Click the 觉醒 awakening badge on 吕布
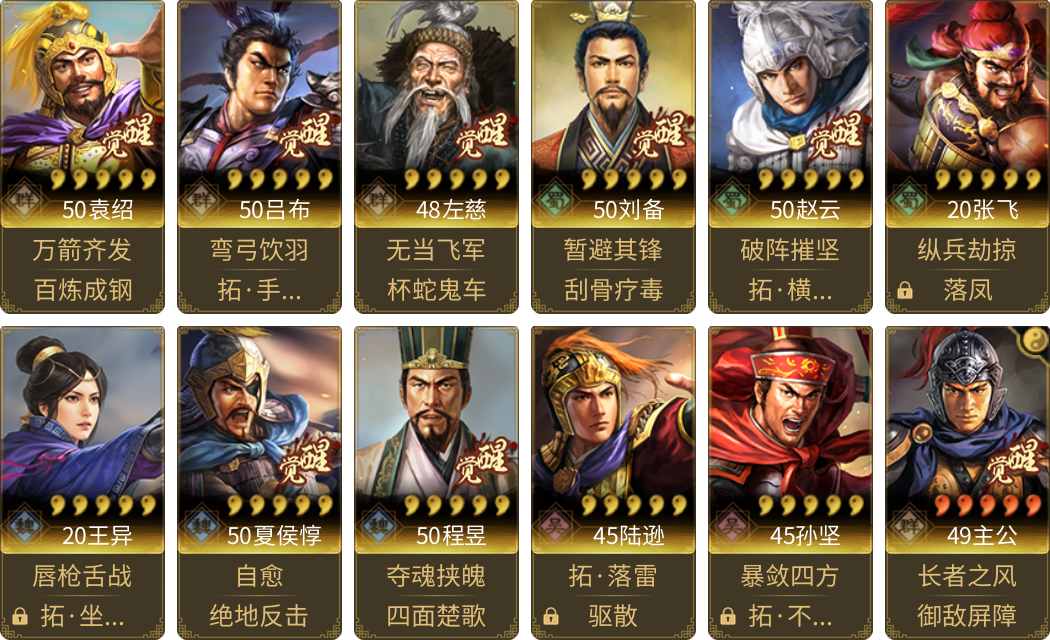 [x=305, y=135]
